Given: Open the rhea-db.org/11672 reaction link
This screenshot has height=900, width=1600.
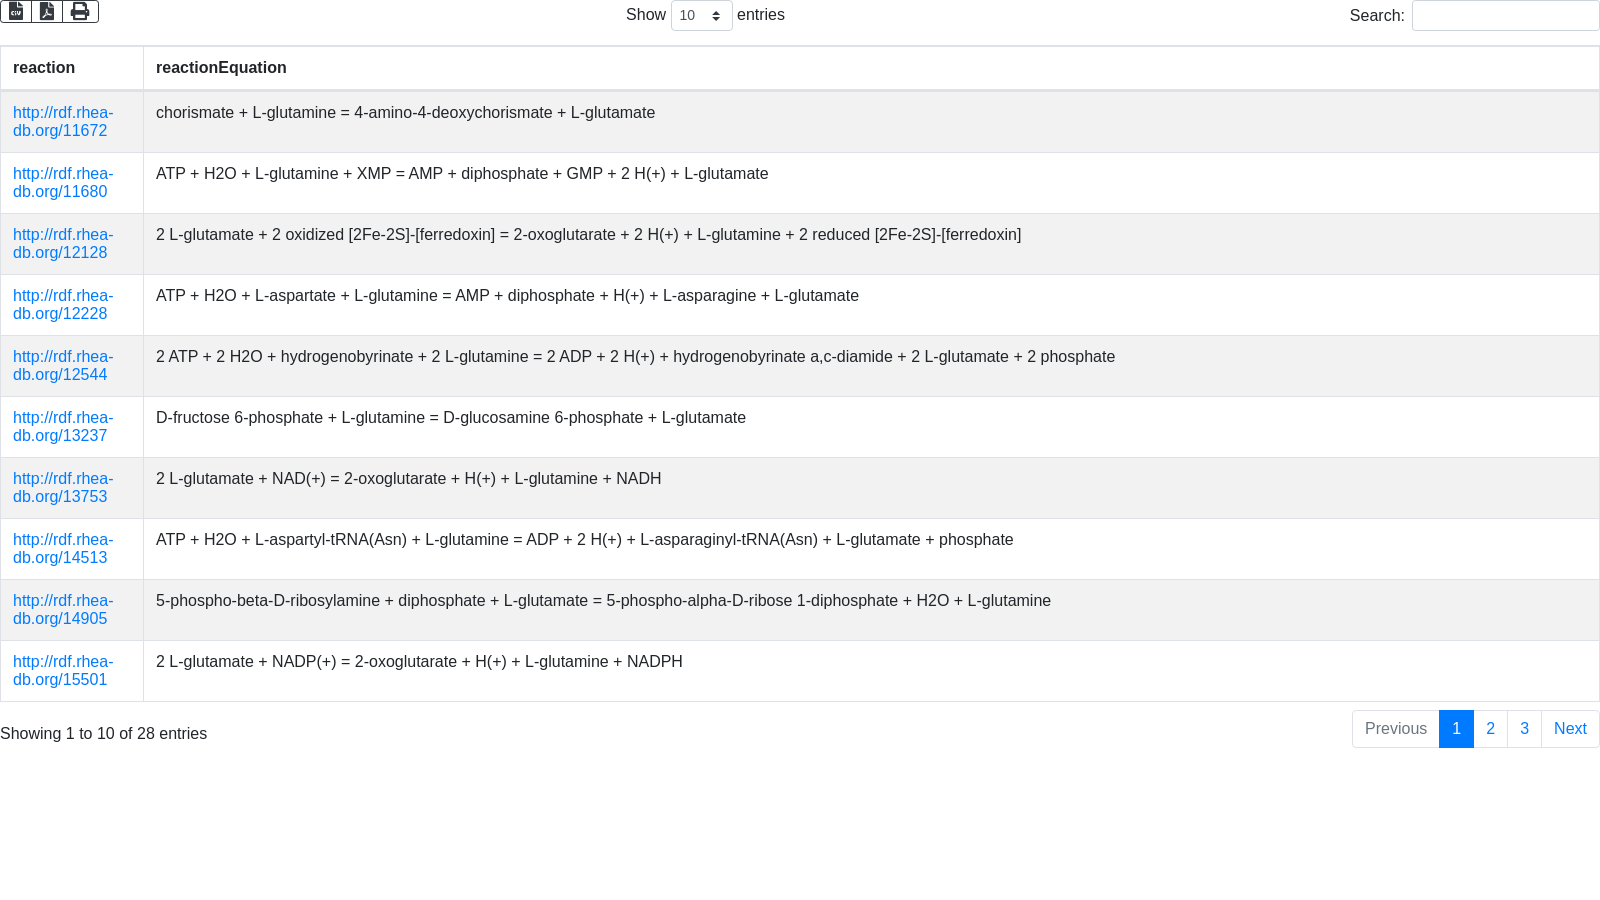Looking at the screenshot, I should pos(63,122).
